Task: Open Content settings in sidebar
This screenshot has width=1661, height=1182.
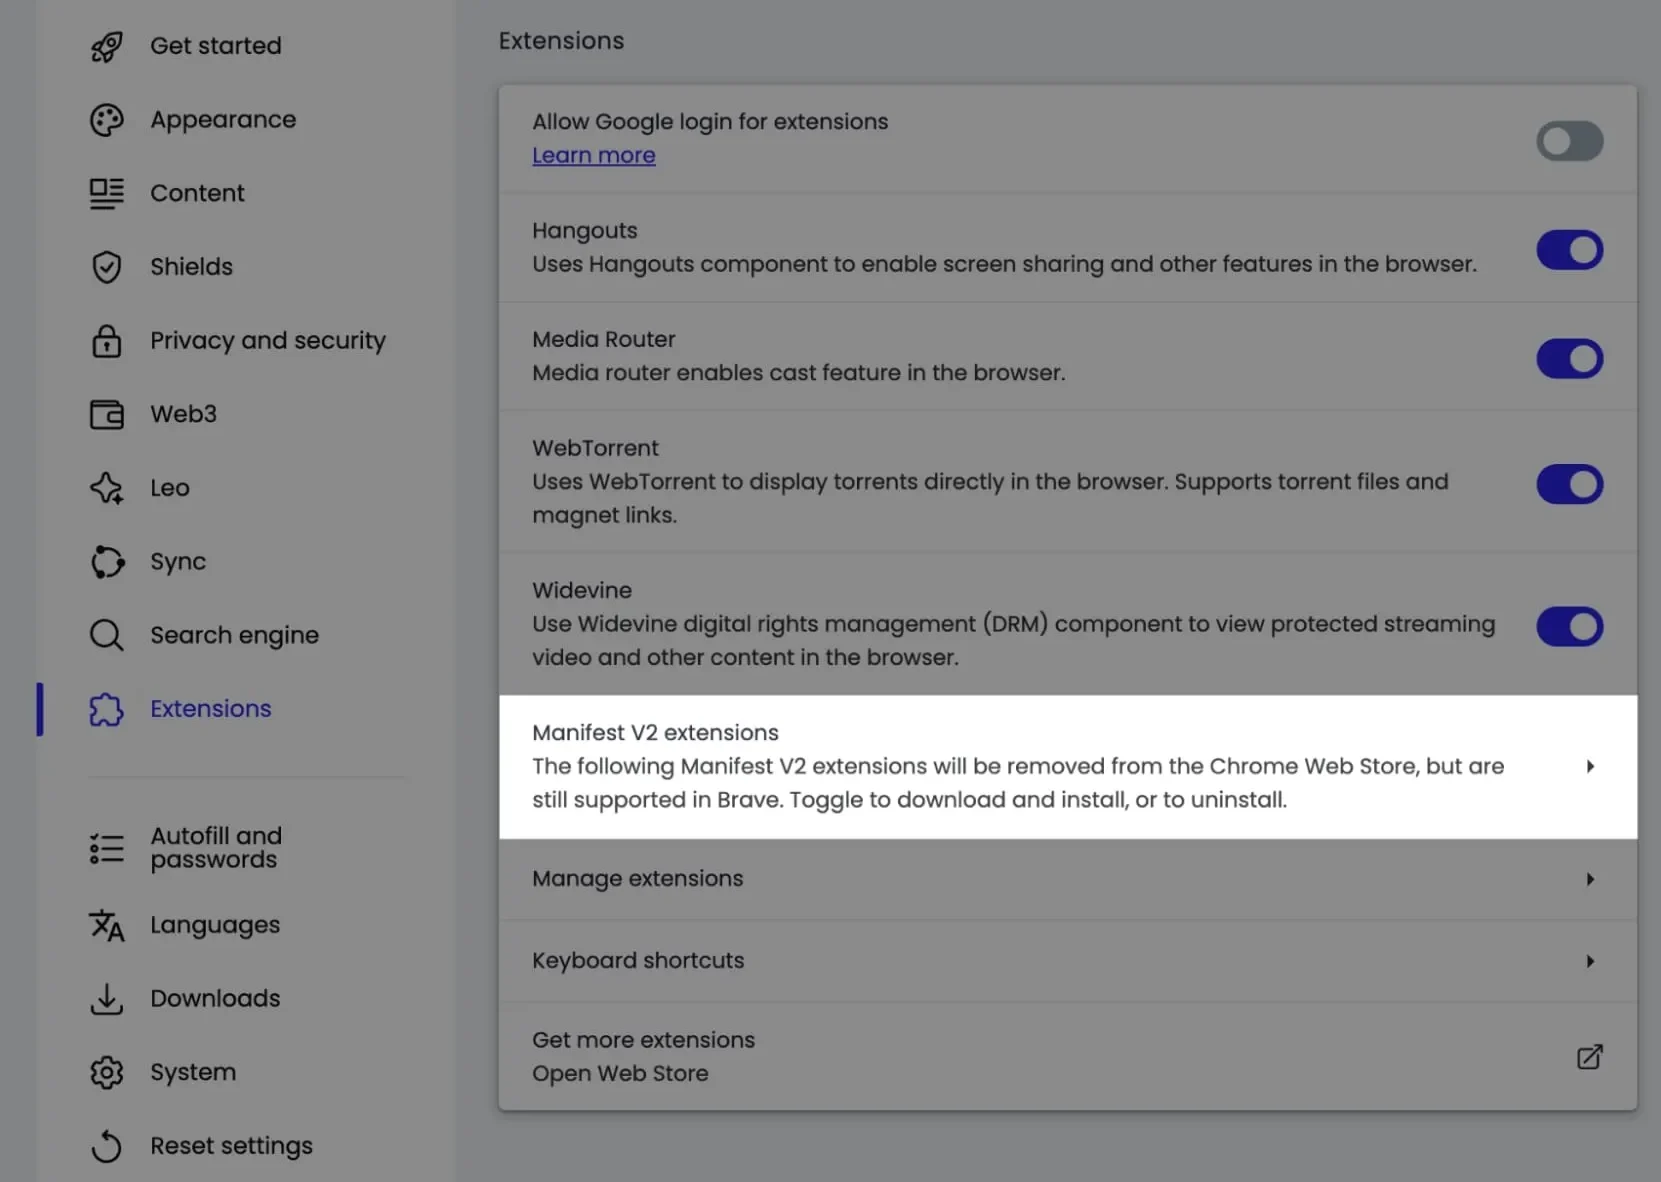Action: (x=197, y=193)
